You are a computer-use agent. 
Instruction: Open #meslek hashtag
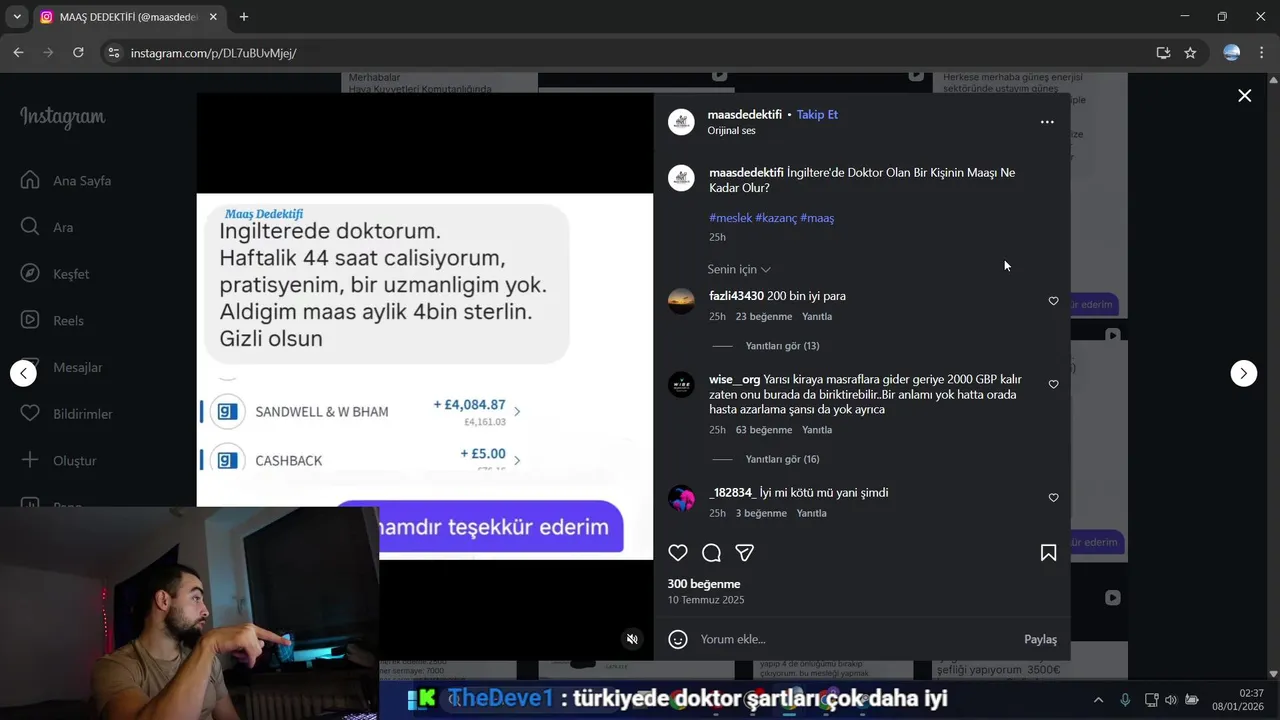pyautogui.click(x=730, y=218)
